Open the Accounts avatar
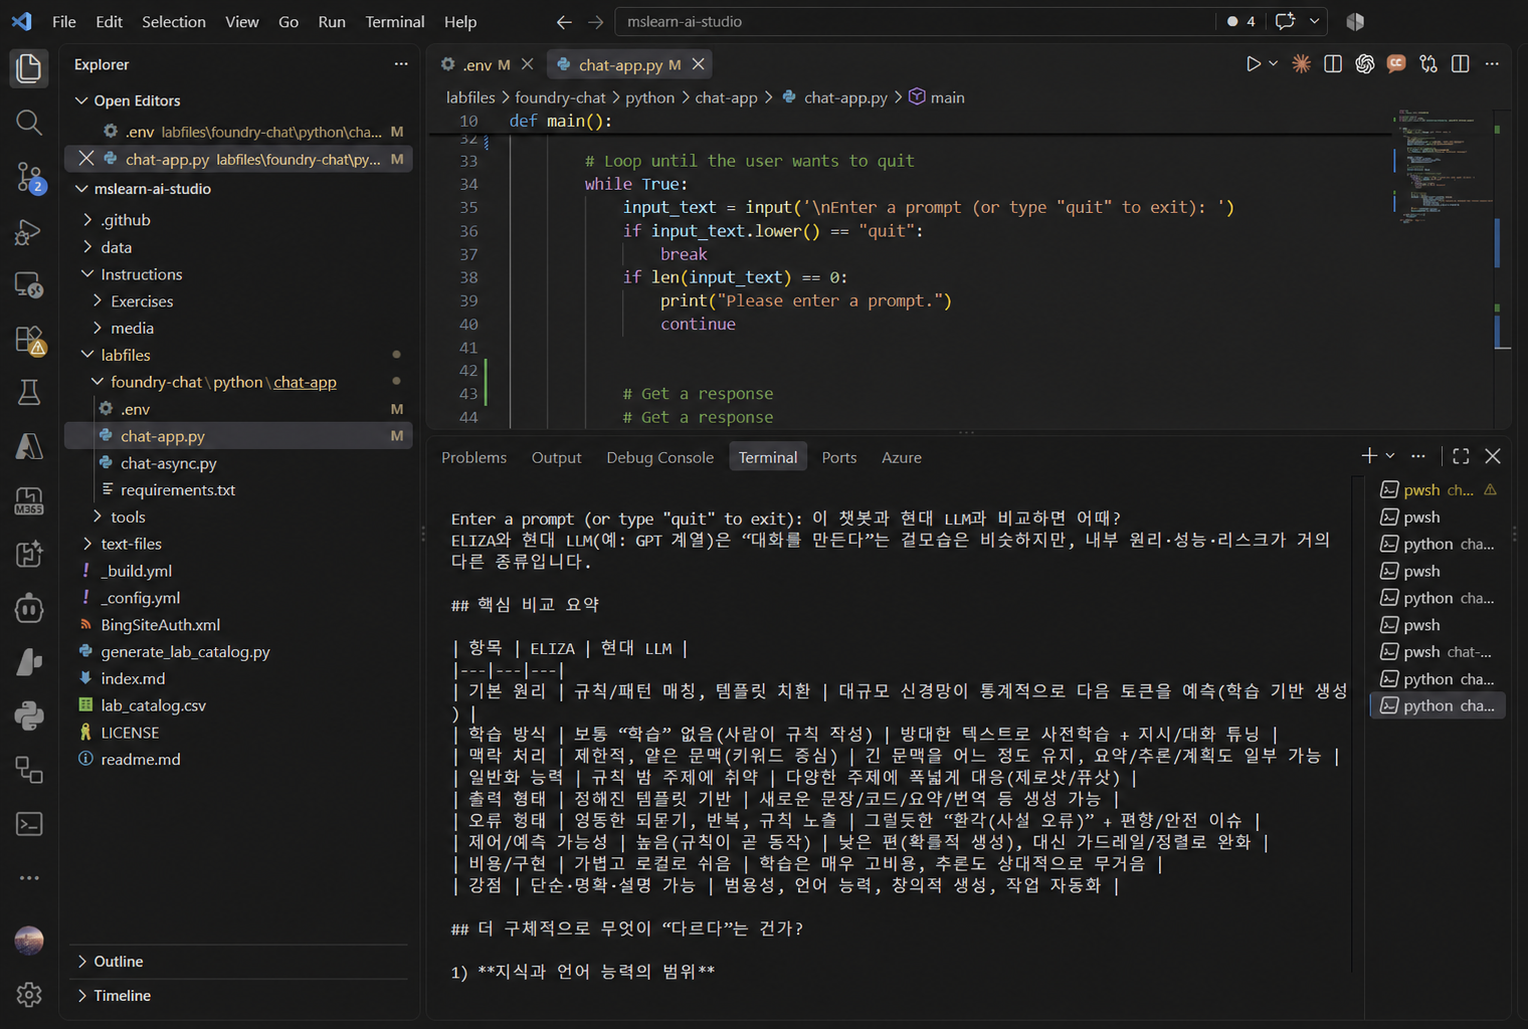Image resolution: width=1528 pixels, height=1029 pixels. point(29,940)
